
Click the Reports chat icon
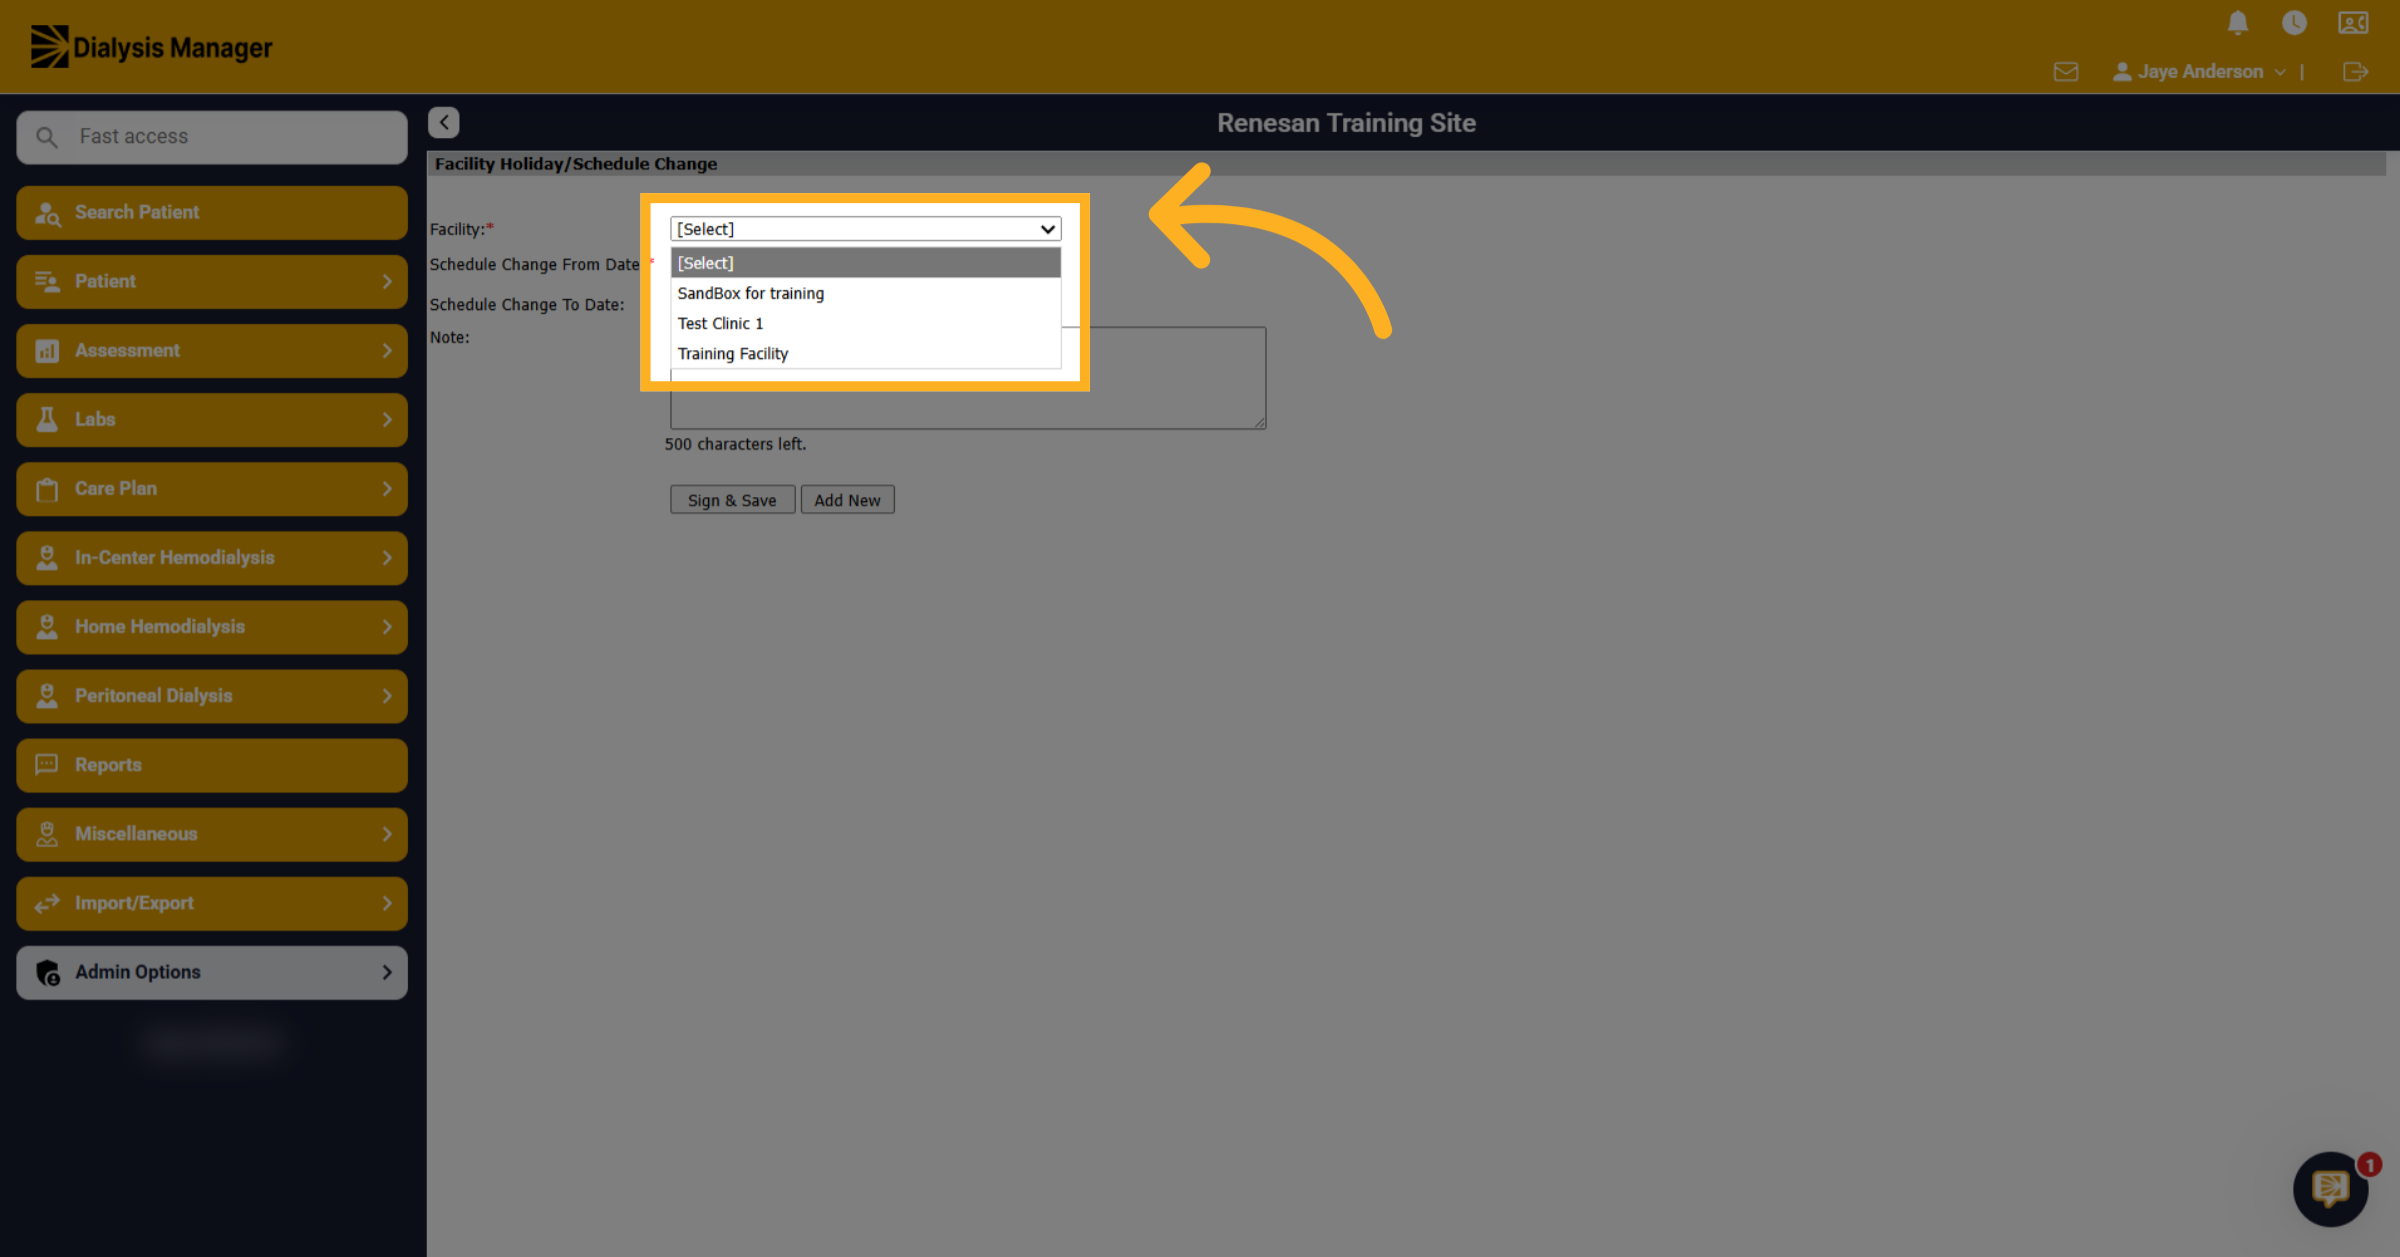pyautogui.click(x=47, y=765)
